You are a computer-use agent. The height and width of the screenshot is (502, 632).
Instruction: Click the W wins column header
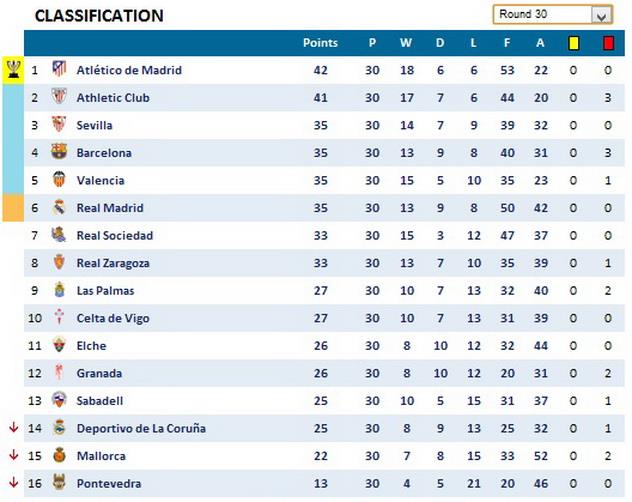(405, 43)
